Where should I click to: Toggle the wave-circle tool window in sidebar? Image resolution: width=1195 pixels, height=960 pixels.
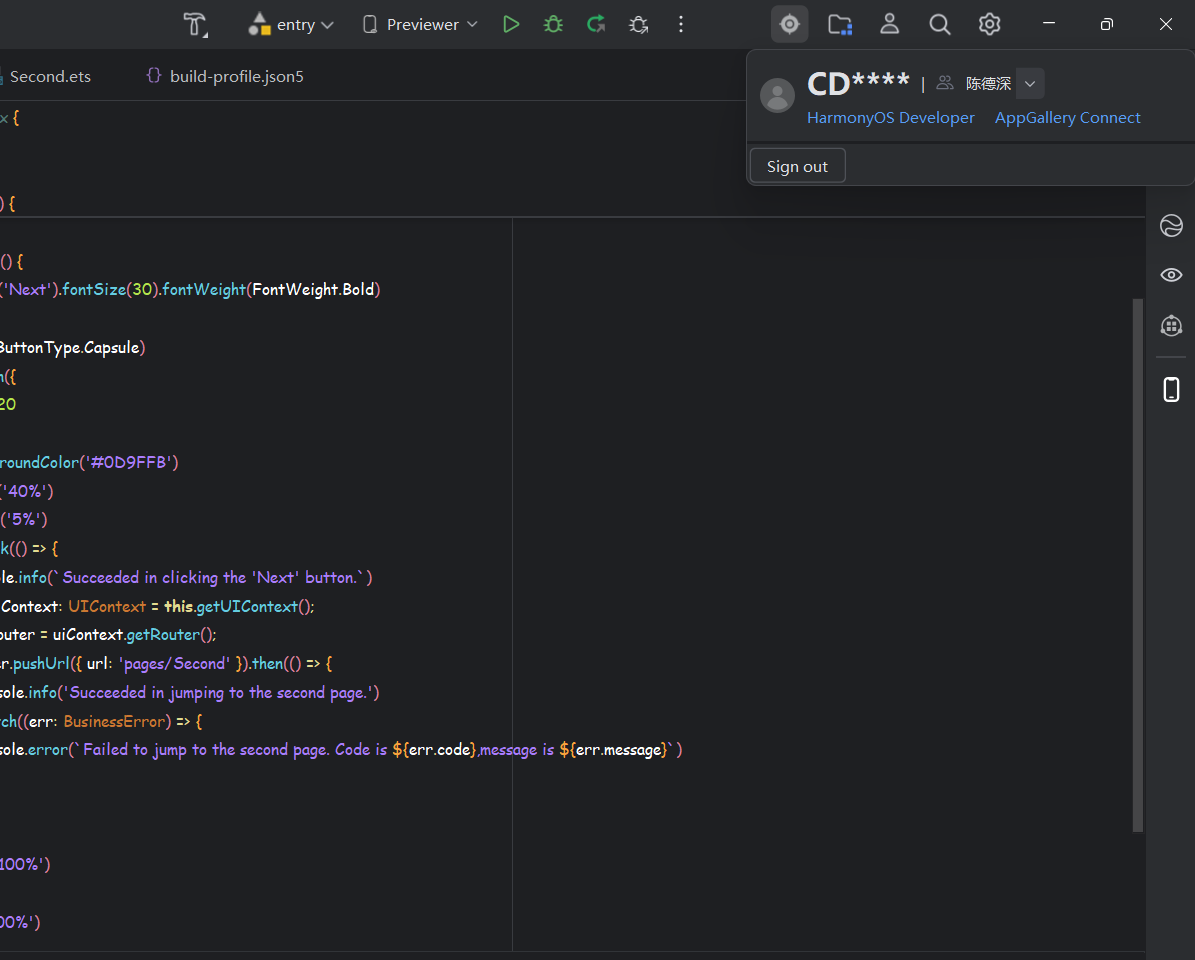click(1171, 226)
